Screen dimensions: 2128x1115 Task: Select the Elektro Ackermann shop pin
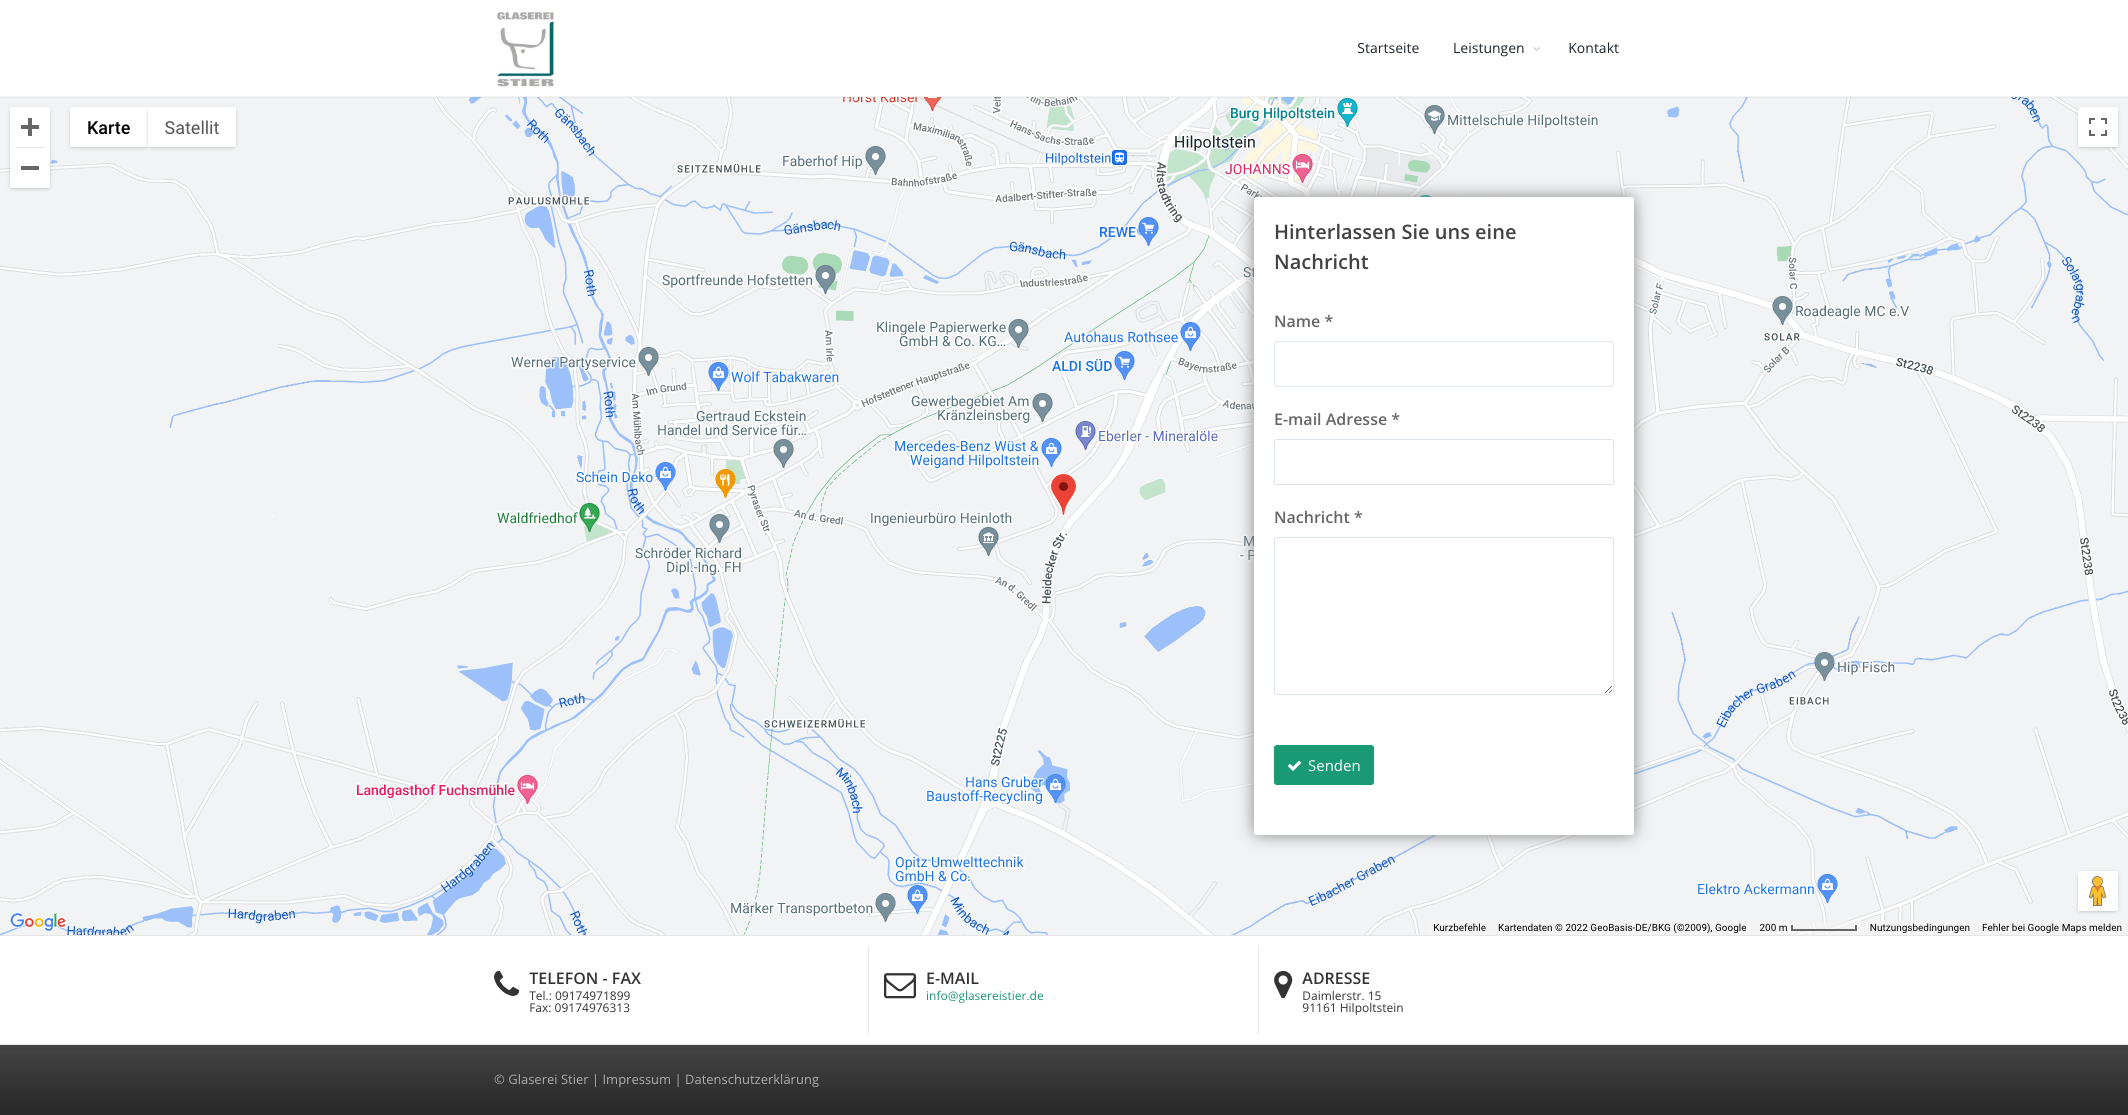pyautogui.click(x=1827, y=887)
